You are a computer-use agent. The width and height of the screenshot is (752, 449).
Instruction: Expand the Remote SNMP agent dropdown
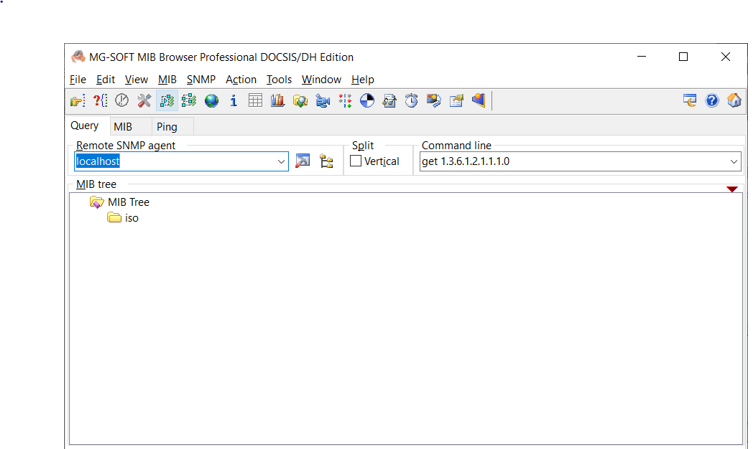coord(281,162)
